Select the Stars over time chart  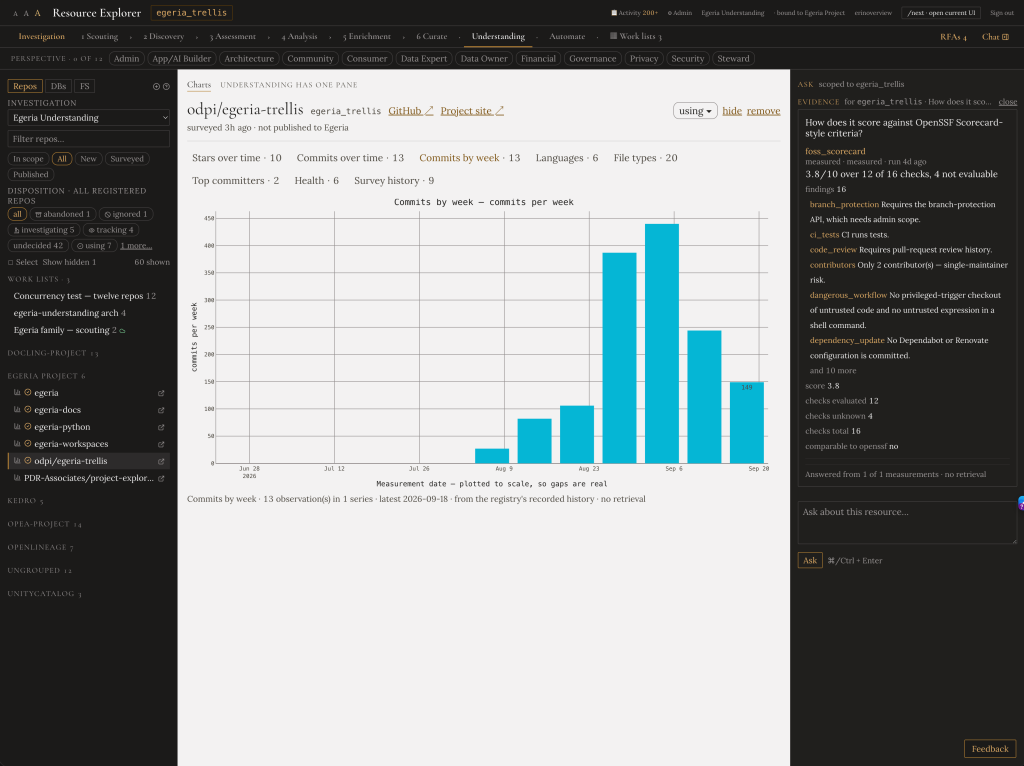click(236, 158)
